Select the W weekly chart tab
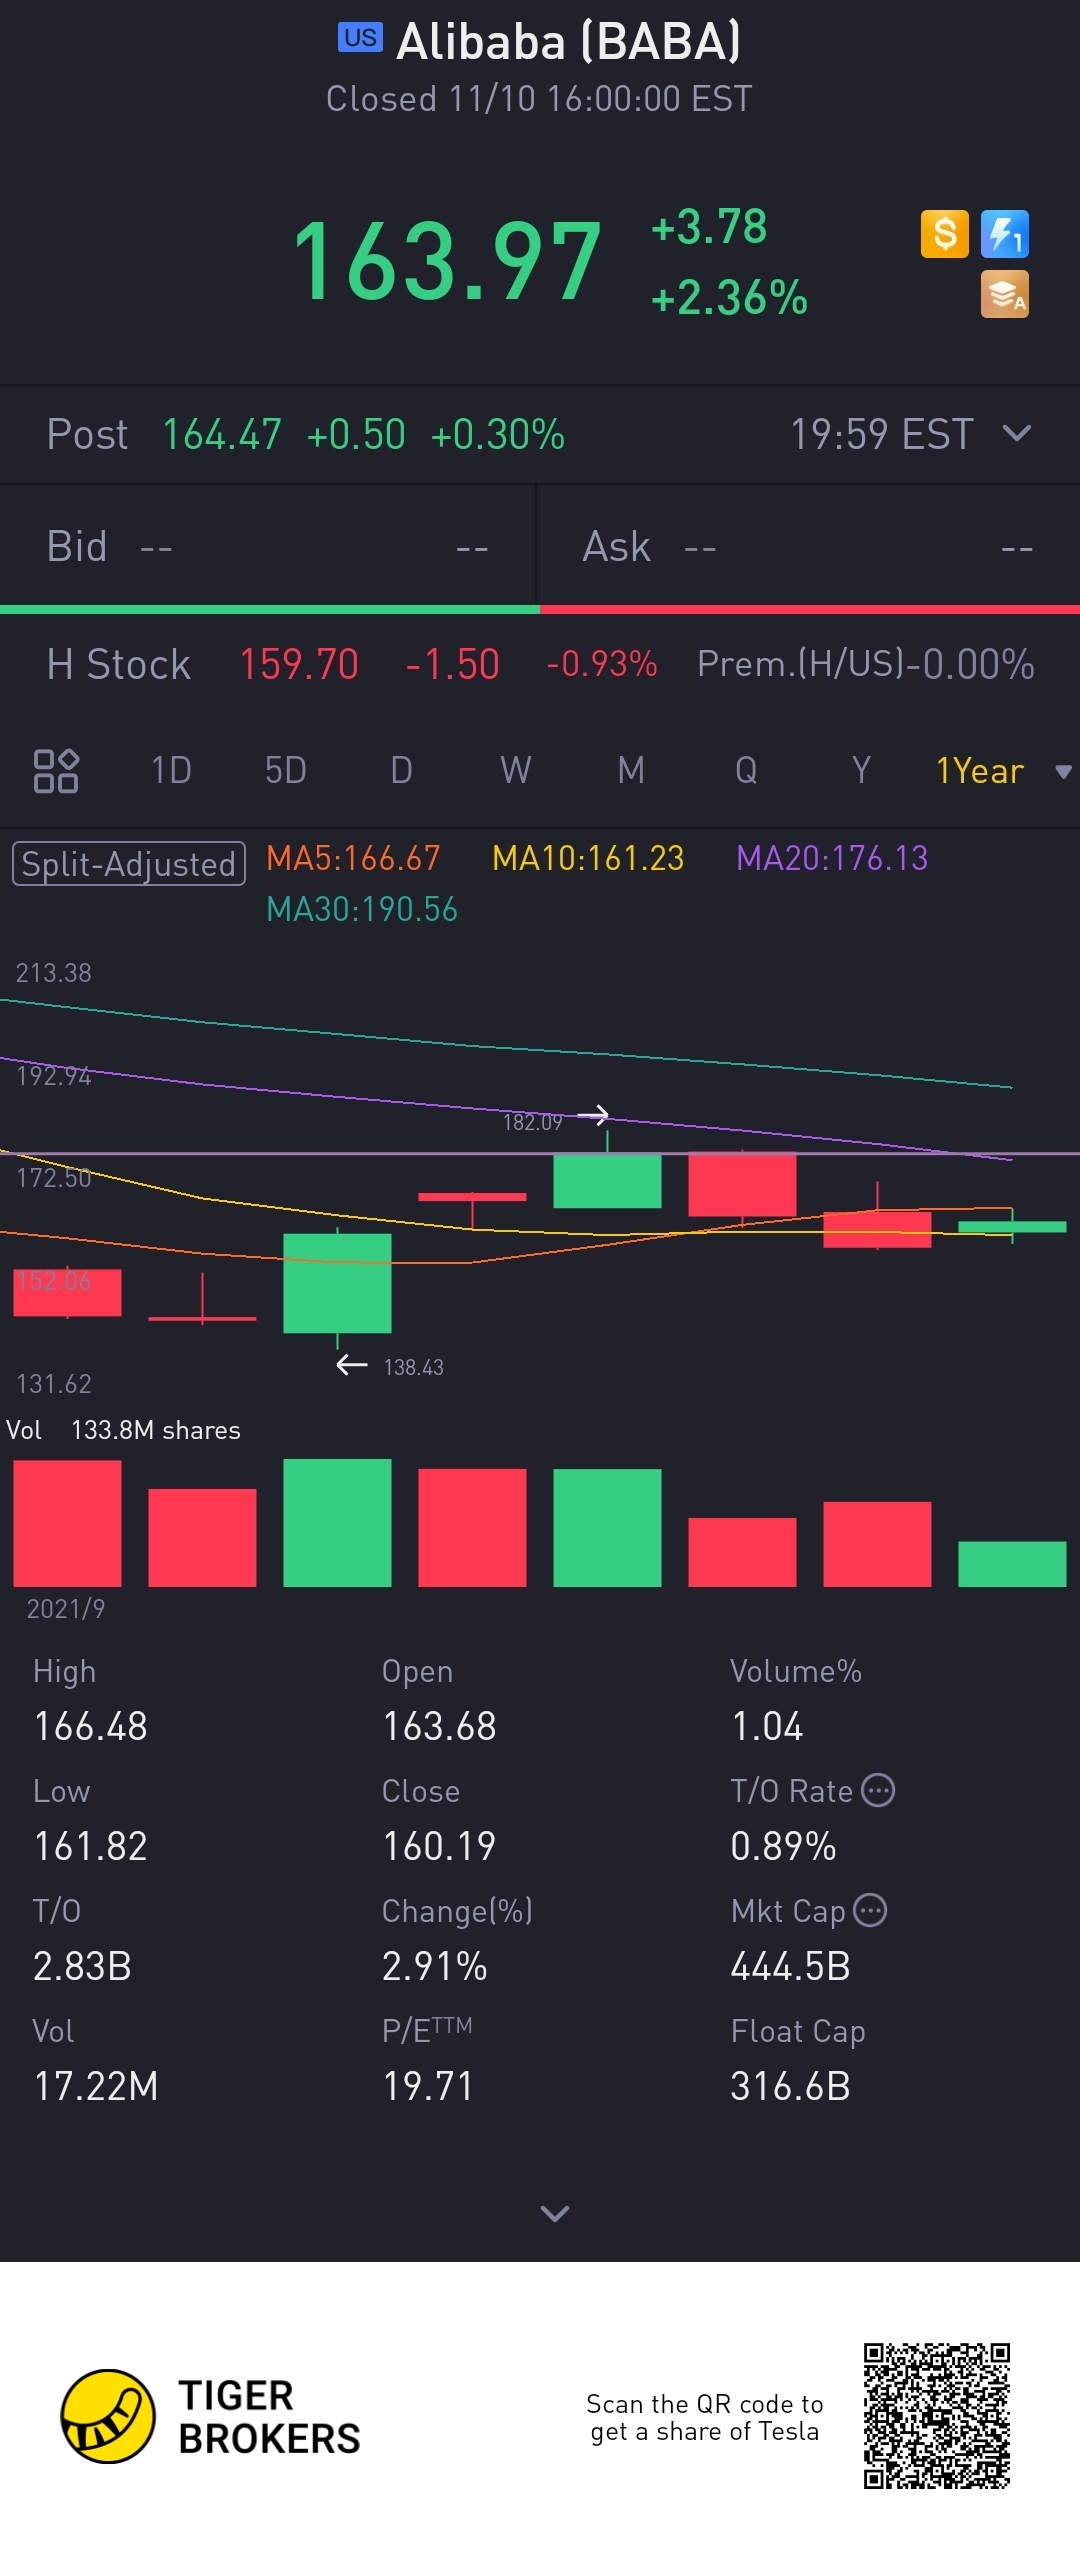Viewport: 1080px width, 2572px height. pyautogui.click(x=516, y=771)
